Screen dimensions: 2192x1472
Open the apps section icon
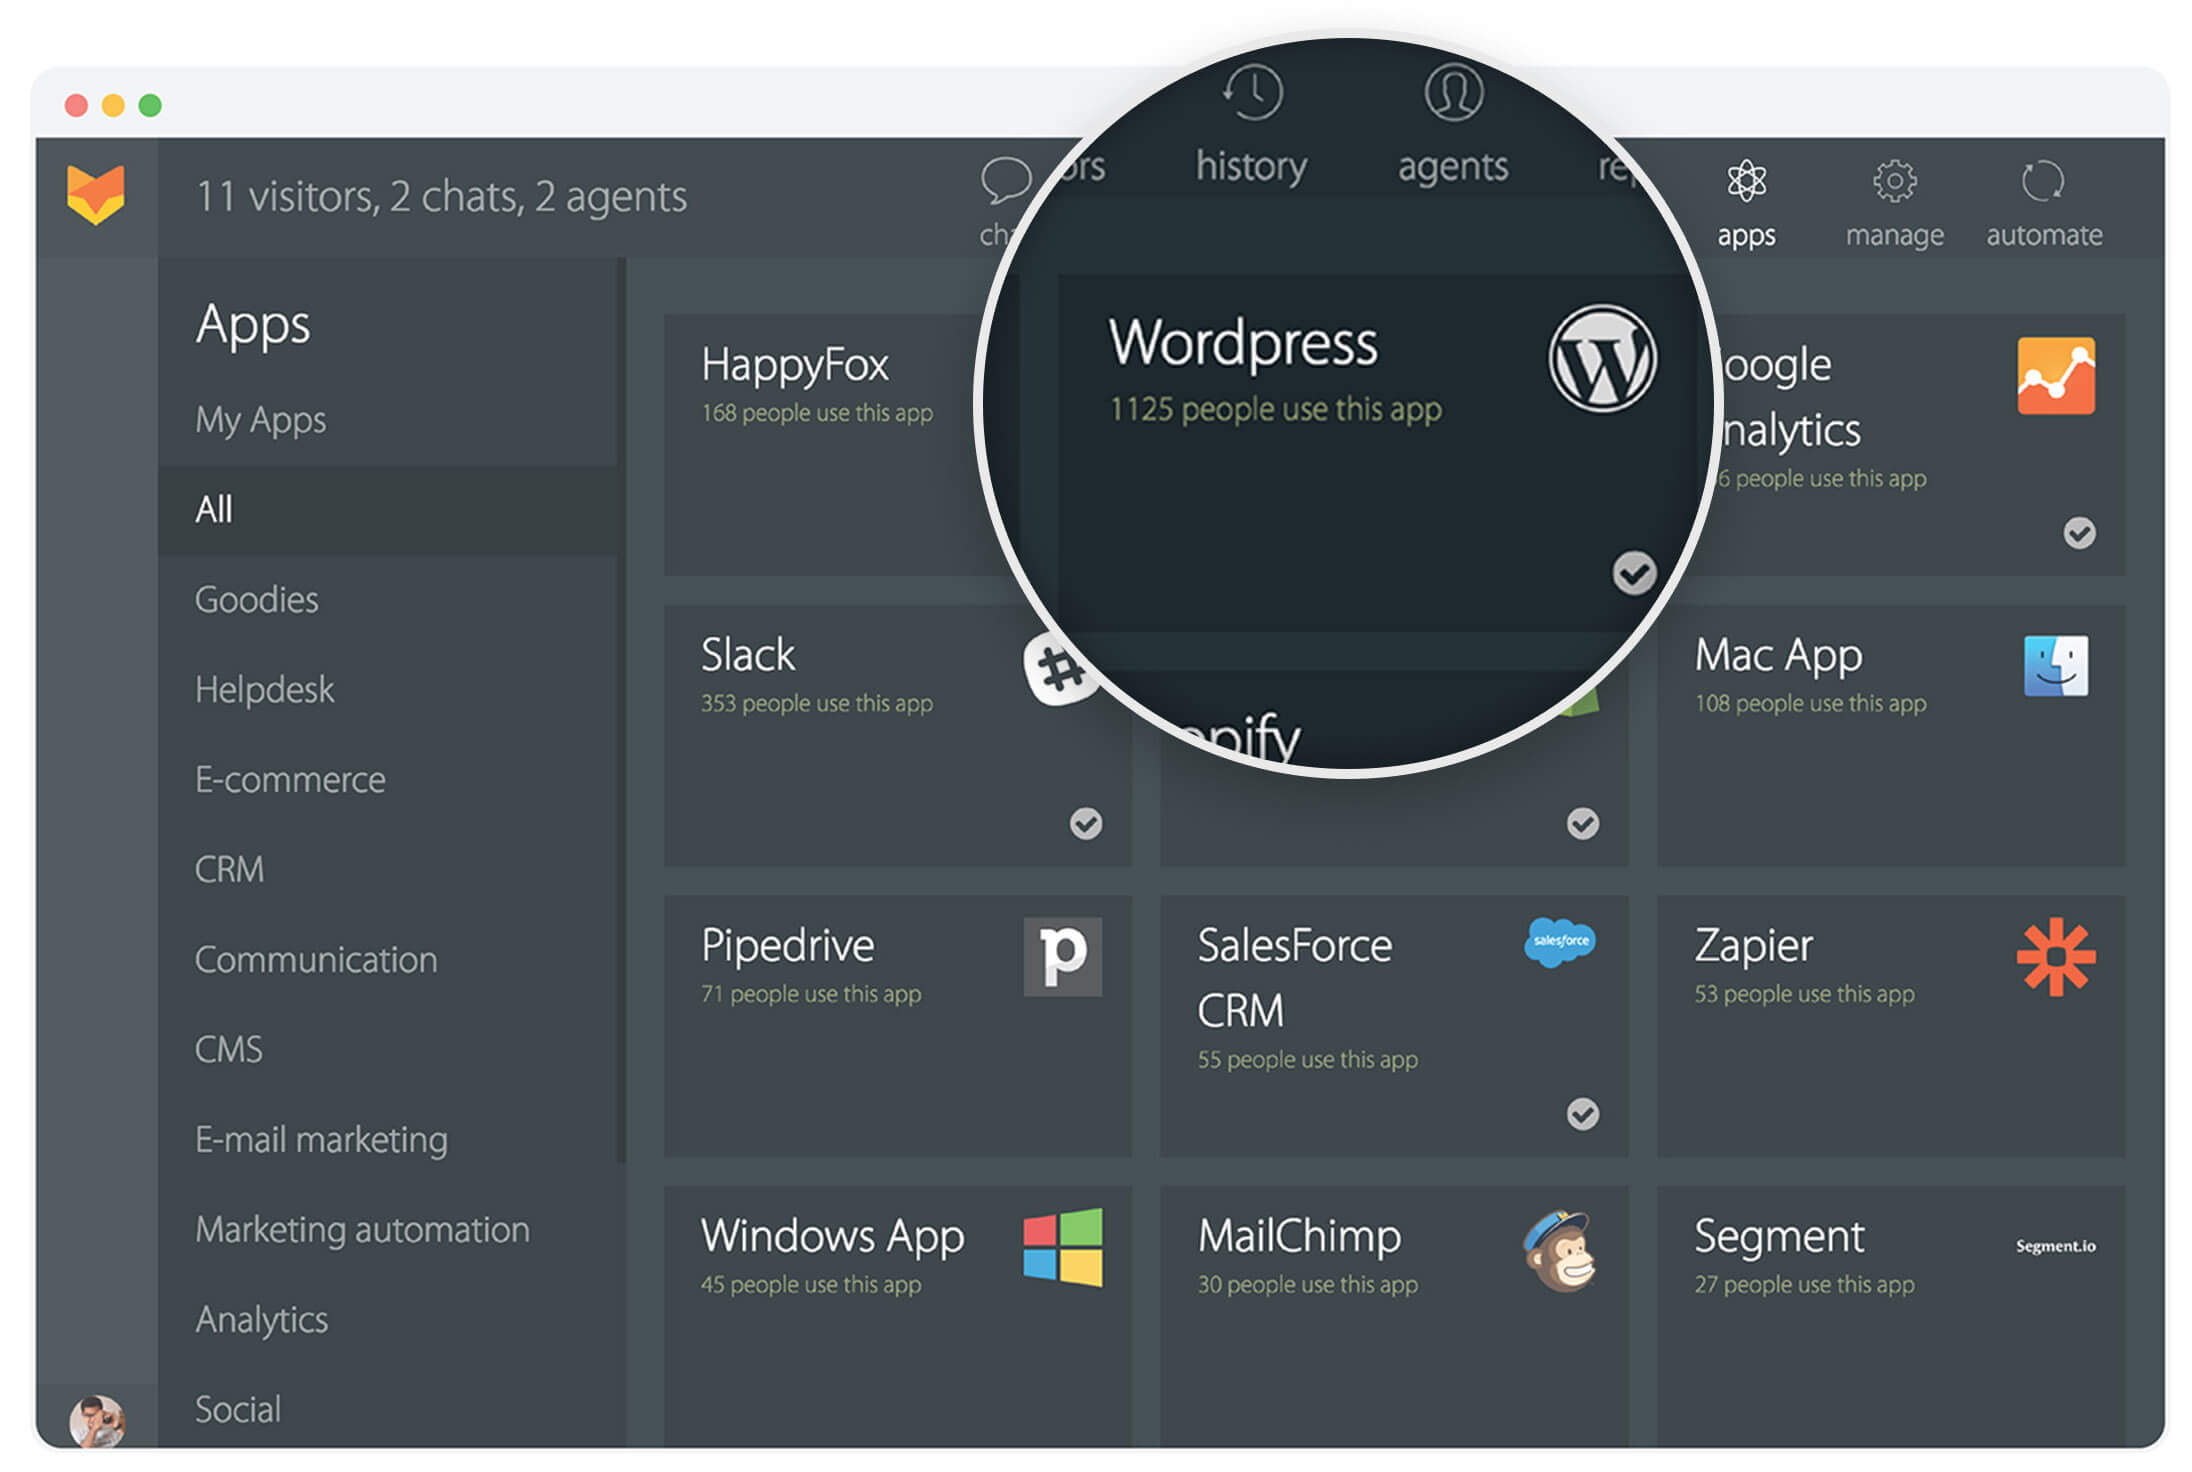click(x=1746, y=181)
